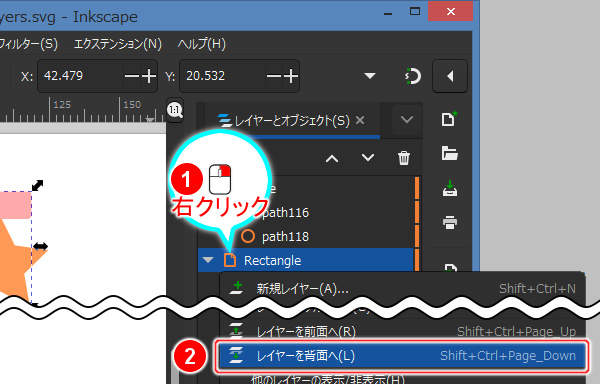Image resolution: width=600 pixels, height=384 pixels.
Task: Open the dock panel chevron dropdown
Action: pos(407,120)
